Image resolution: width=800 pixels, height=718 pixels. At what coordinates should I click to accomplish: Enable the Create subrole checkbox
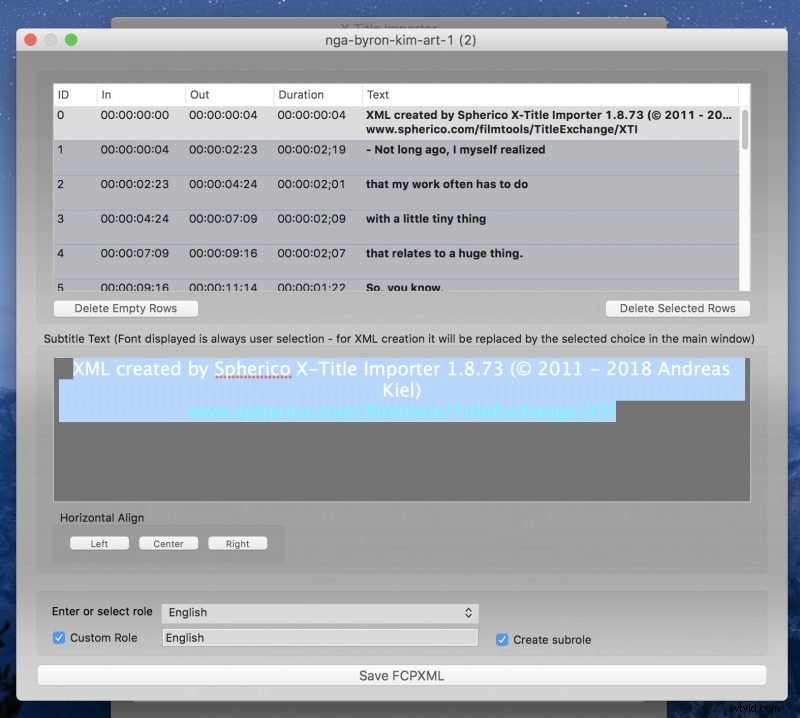point(501,638)
